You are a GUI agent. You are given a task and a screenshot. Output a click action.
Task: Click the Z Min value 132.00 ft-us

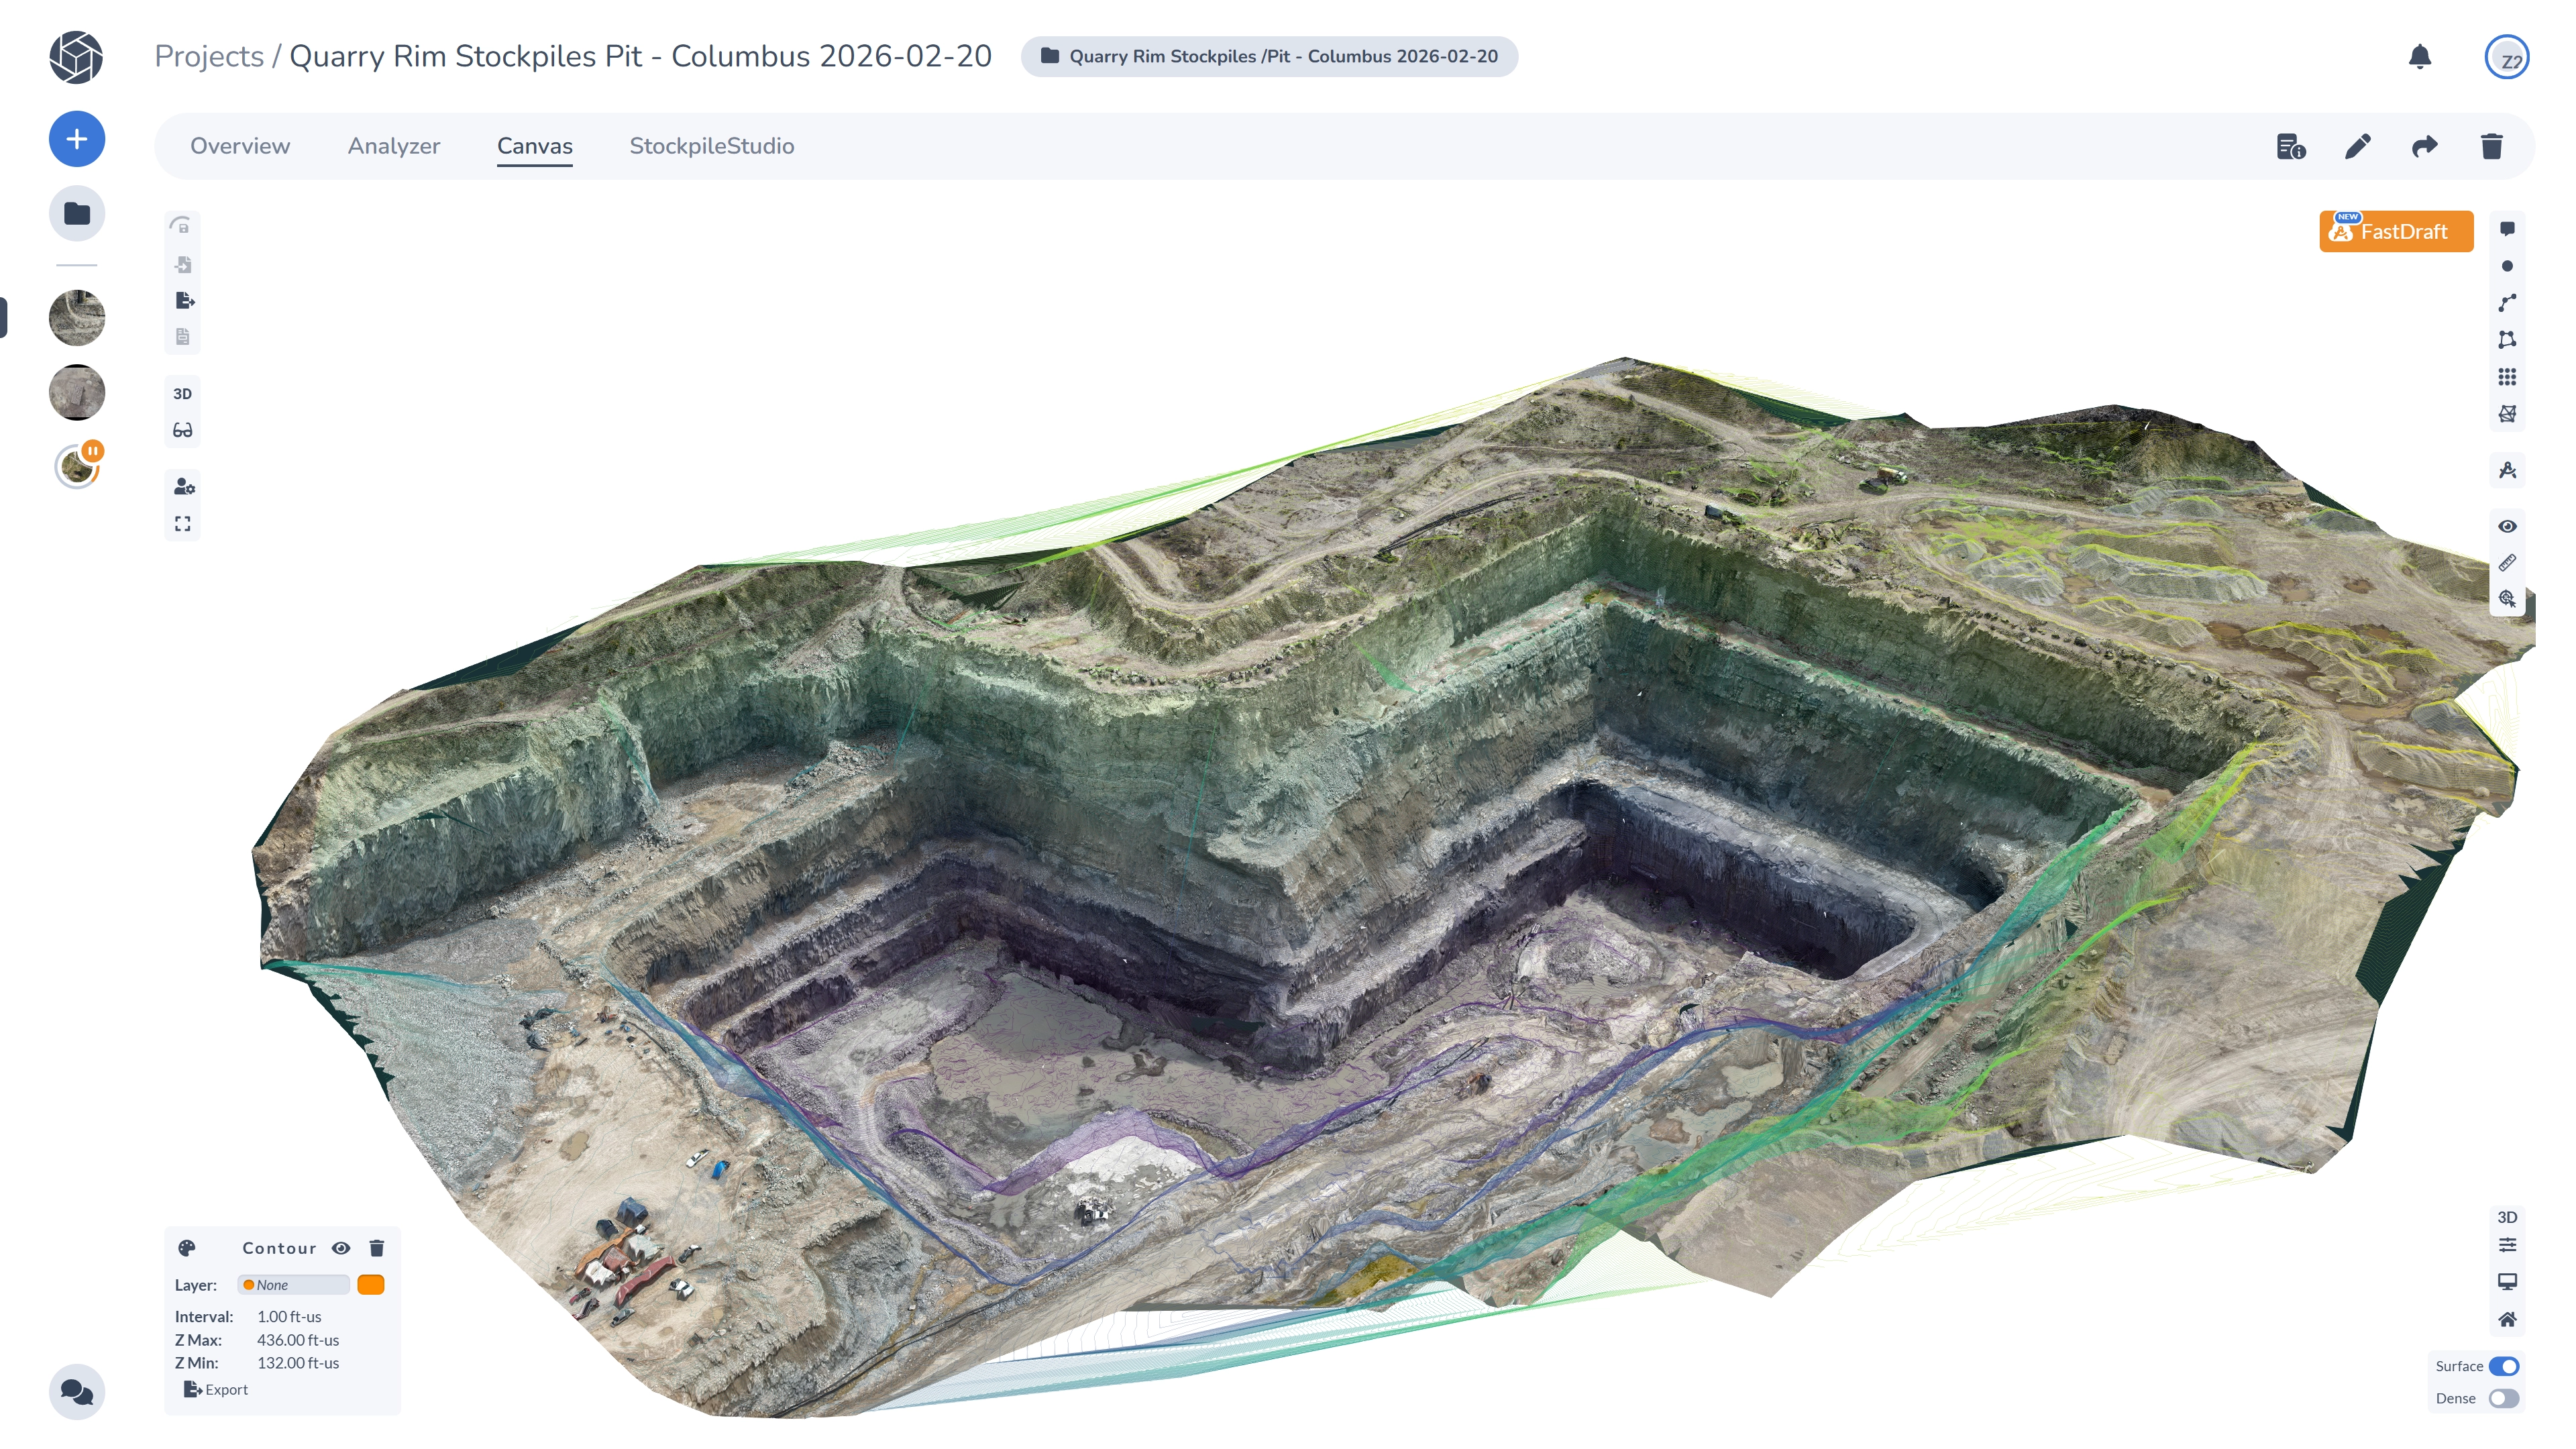(x=298, y=1363)
